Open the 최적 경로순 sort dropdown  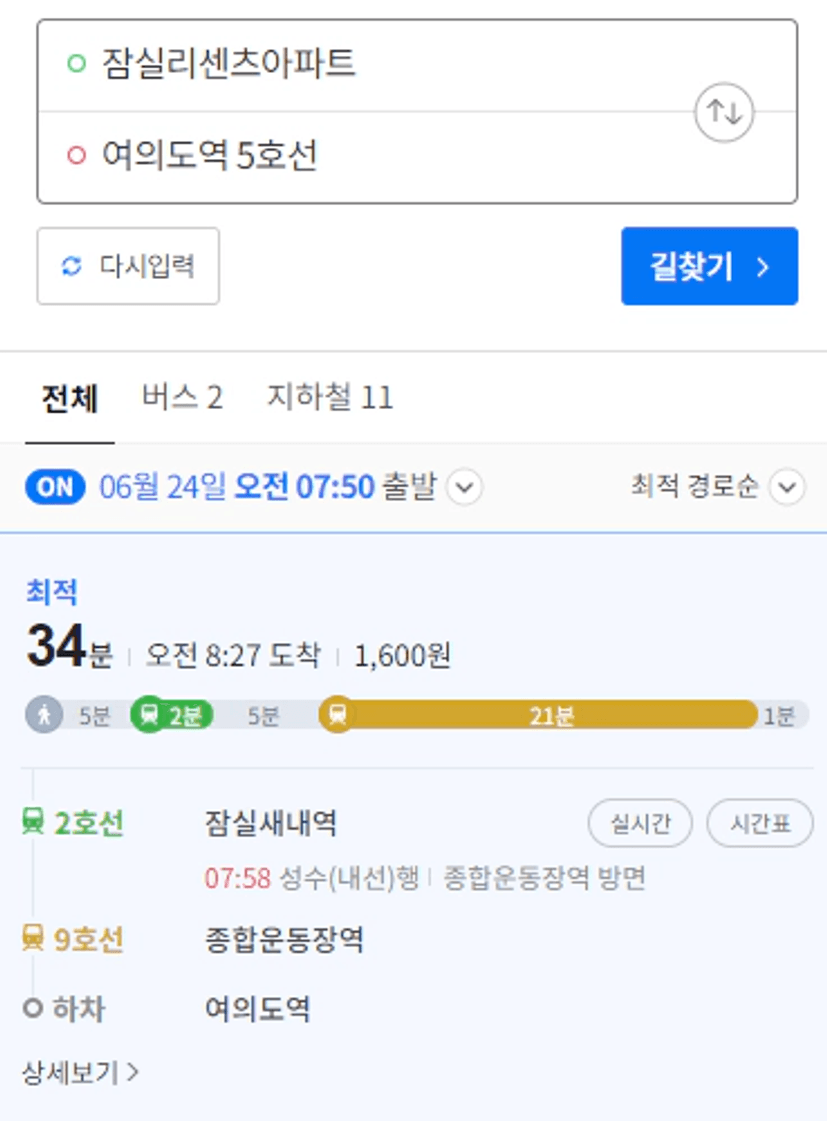point(718,486)
